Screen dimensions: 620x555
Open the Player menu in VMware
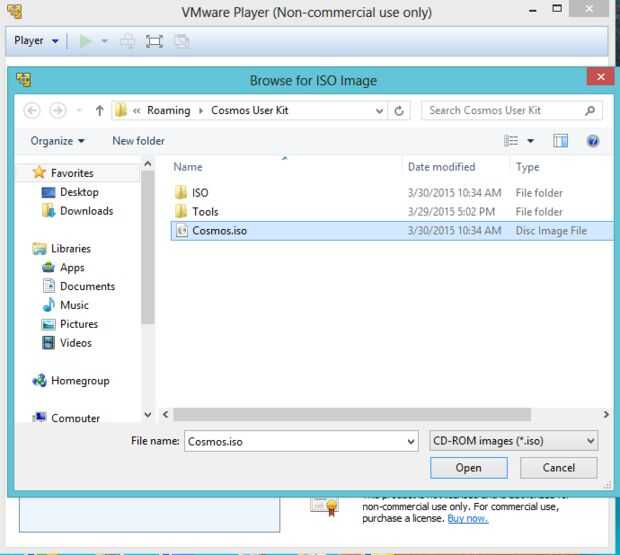click(x=36, y=41)
